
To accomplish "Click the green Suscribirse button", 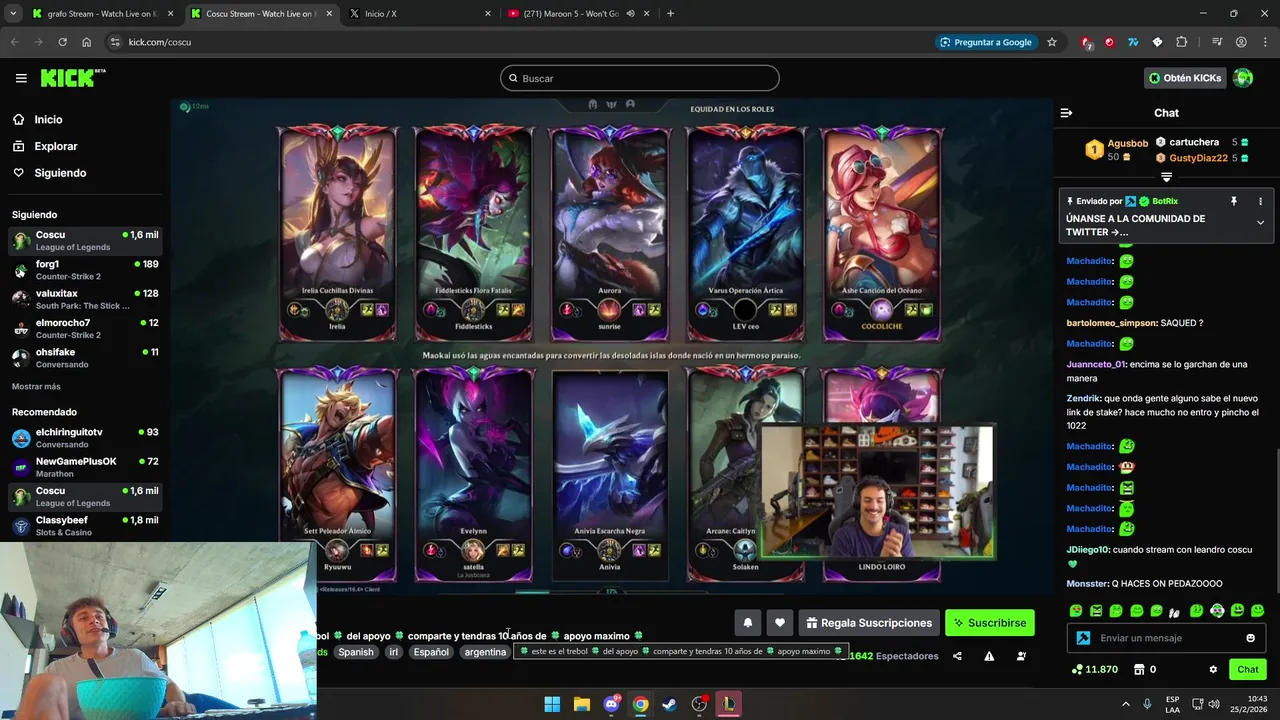I will click(x=989, y=622).
